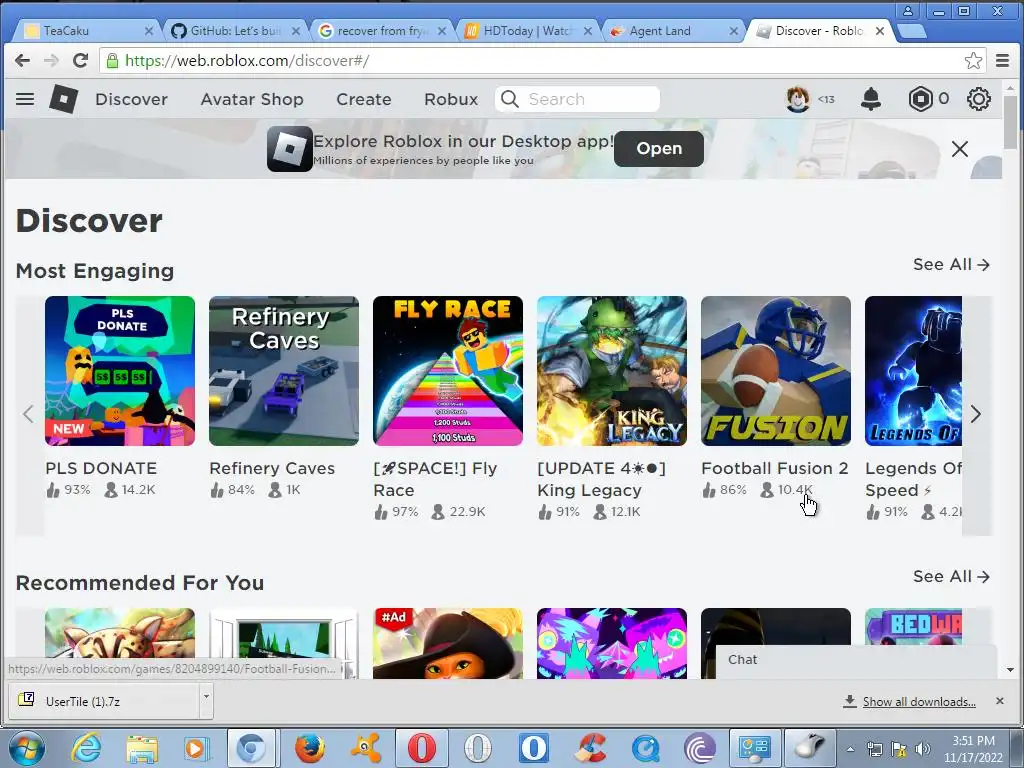Click the Roblox app logo in banner
This screenshot has width=1024, height=768.
pyautogui.click(x=289, y=149)
